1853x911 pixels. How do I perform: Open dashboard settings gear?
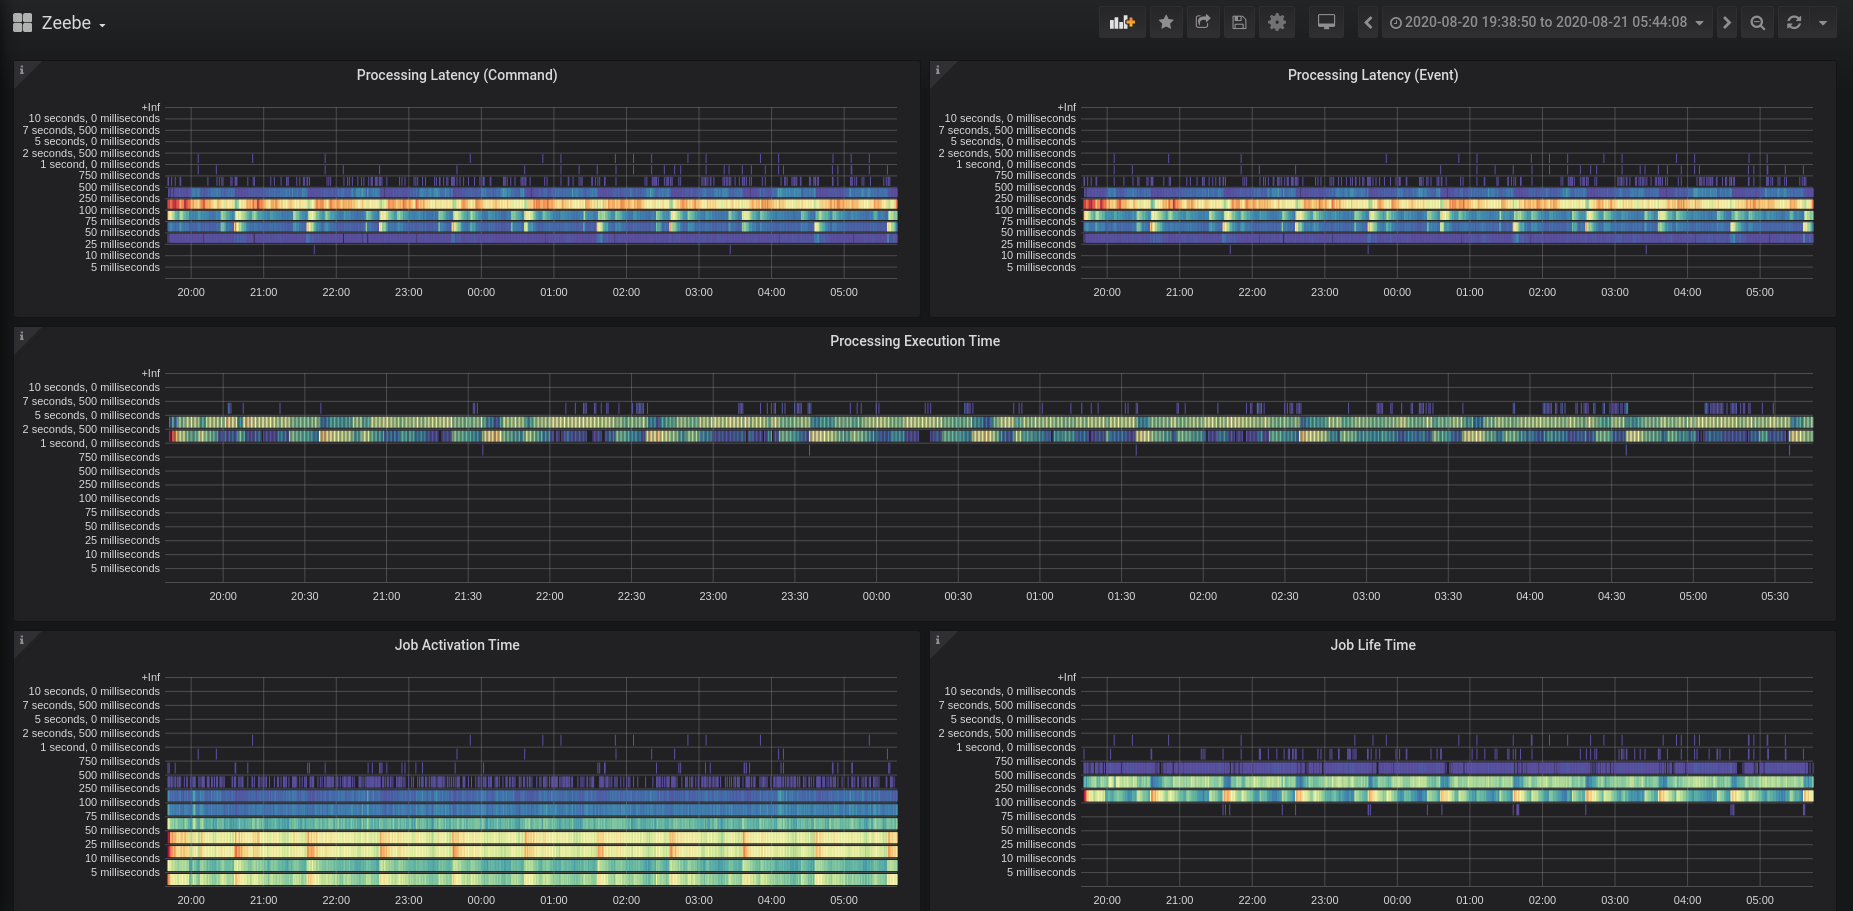1277,22
